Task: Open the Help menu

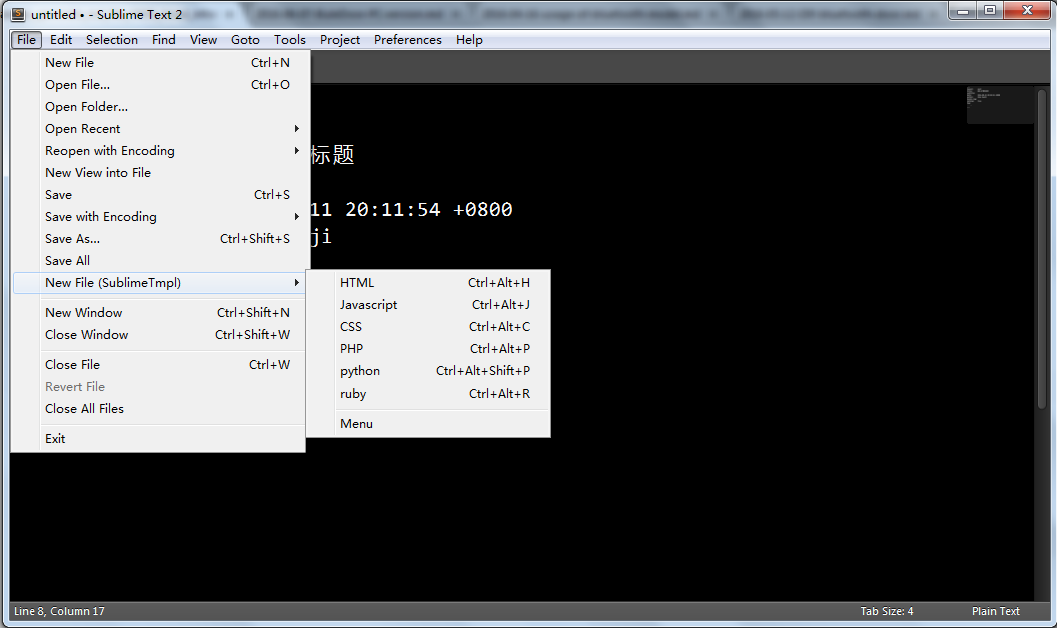Action: click(x=469, y=40)
